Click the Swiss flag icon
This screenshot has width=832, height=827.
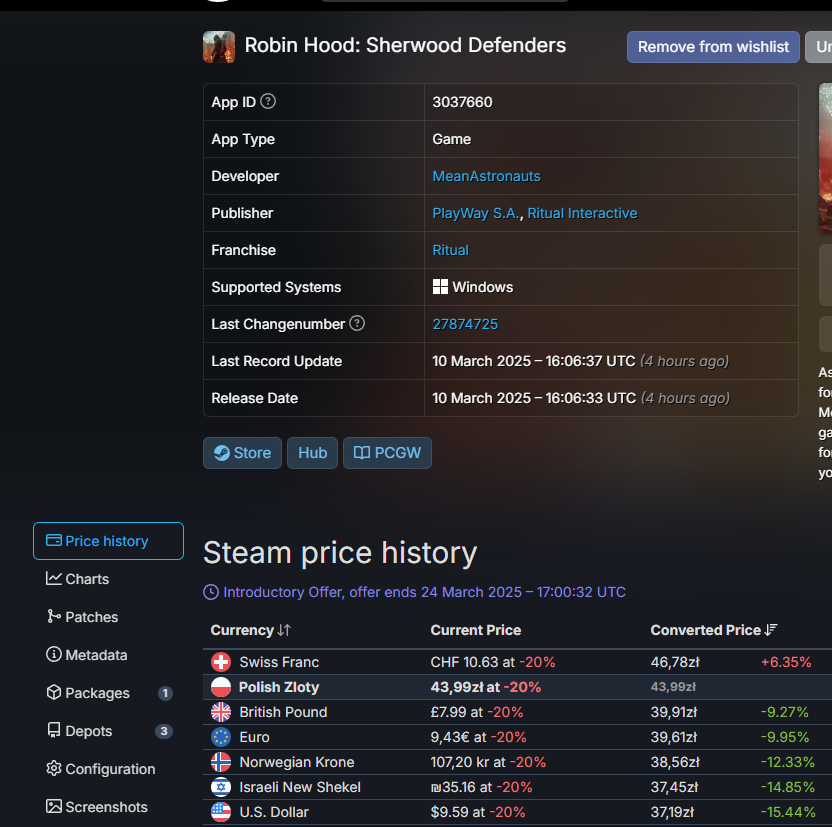point(221,662)
